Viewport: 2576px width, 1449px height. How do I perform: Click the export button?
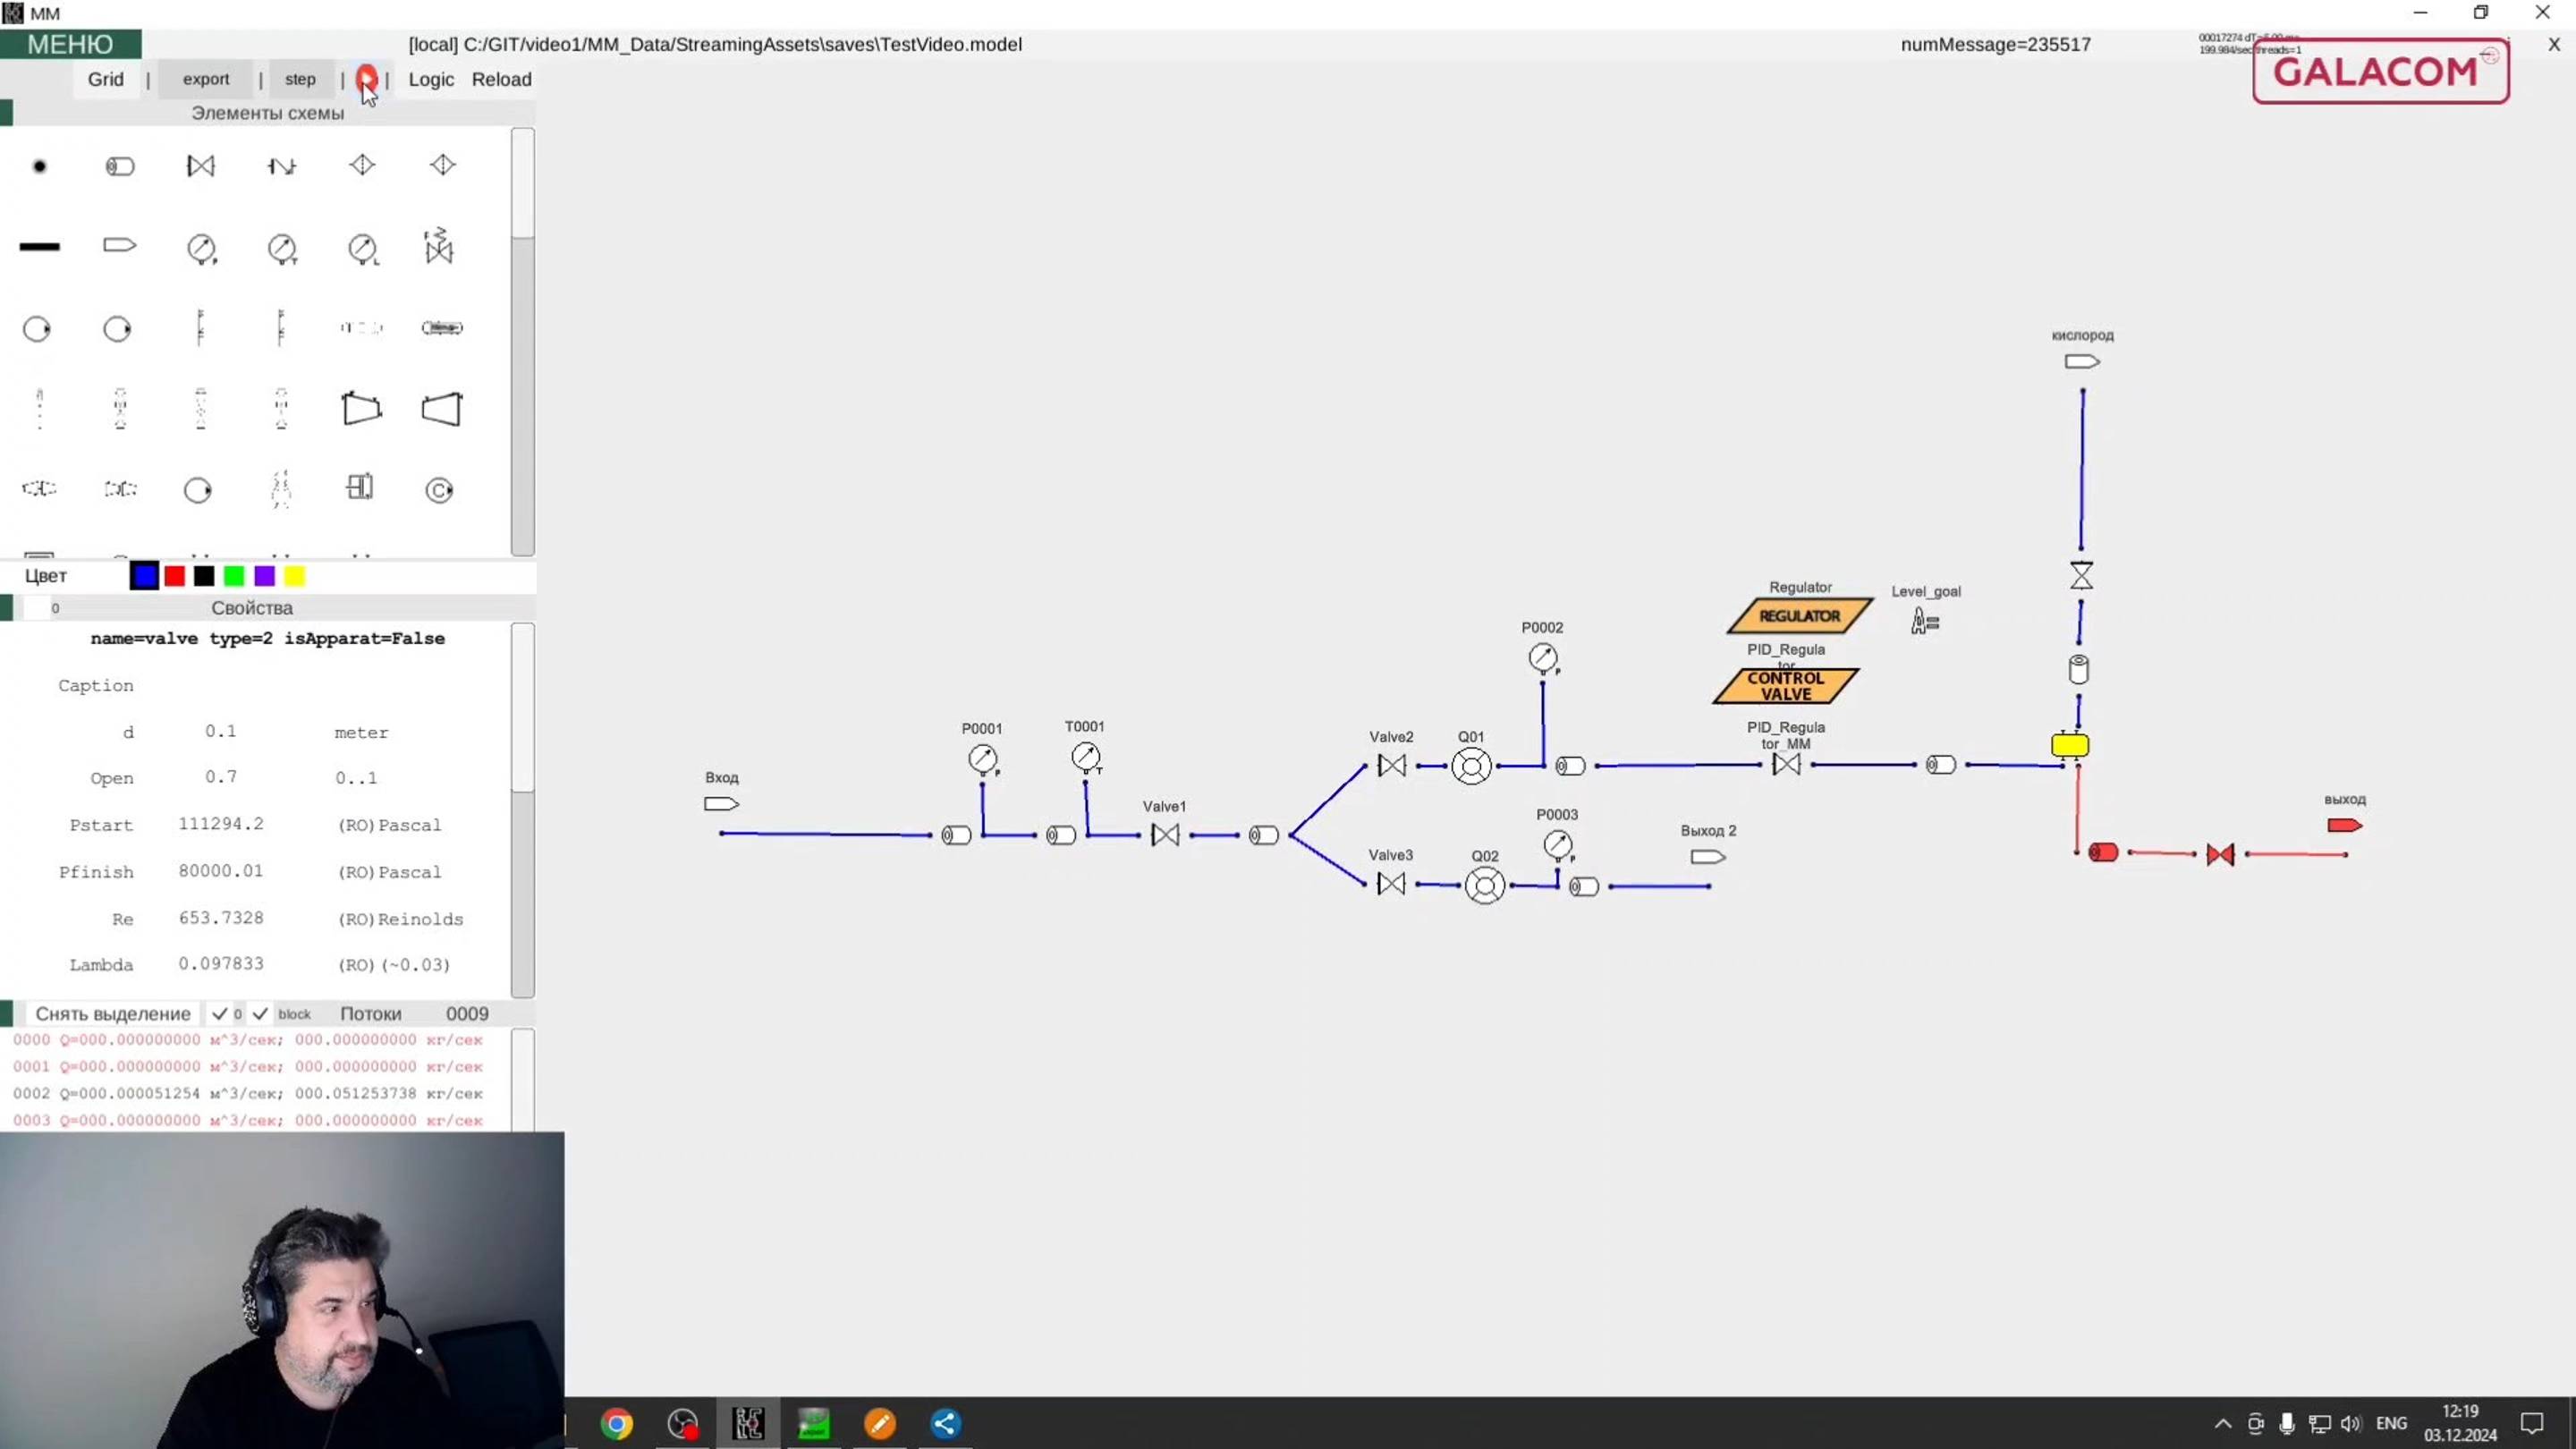point(205,80)
